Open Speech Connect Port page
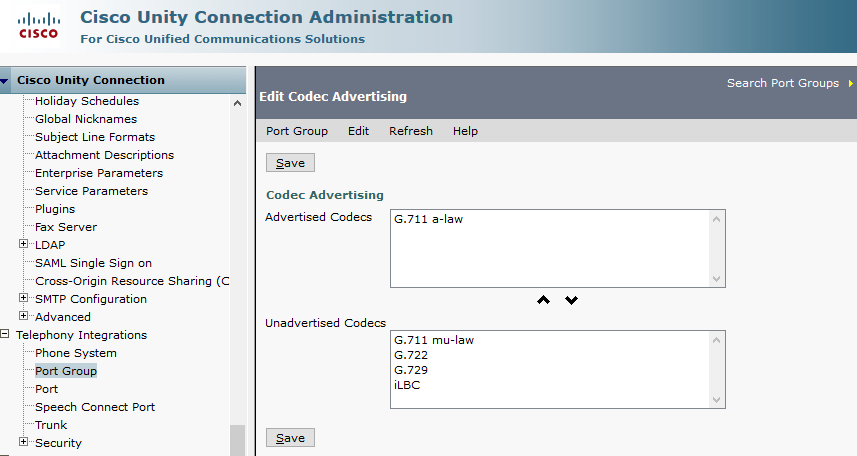The width and height of the screenshot is (857, 456). pos(95,407)
